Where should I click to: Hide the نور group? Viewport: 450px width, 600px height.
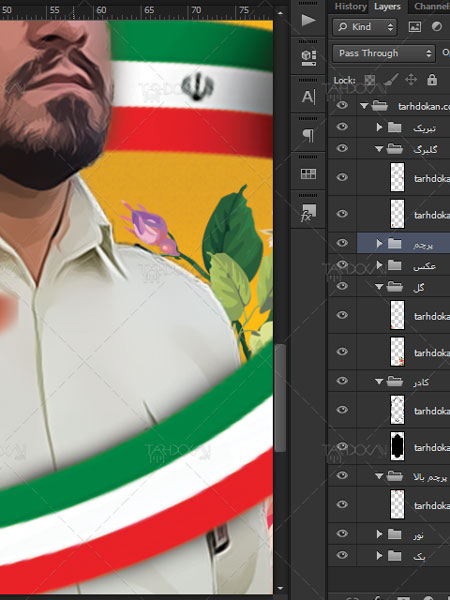click(342, 533)
